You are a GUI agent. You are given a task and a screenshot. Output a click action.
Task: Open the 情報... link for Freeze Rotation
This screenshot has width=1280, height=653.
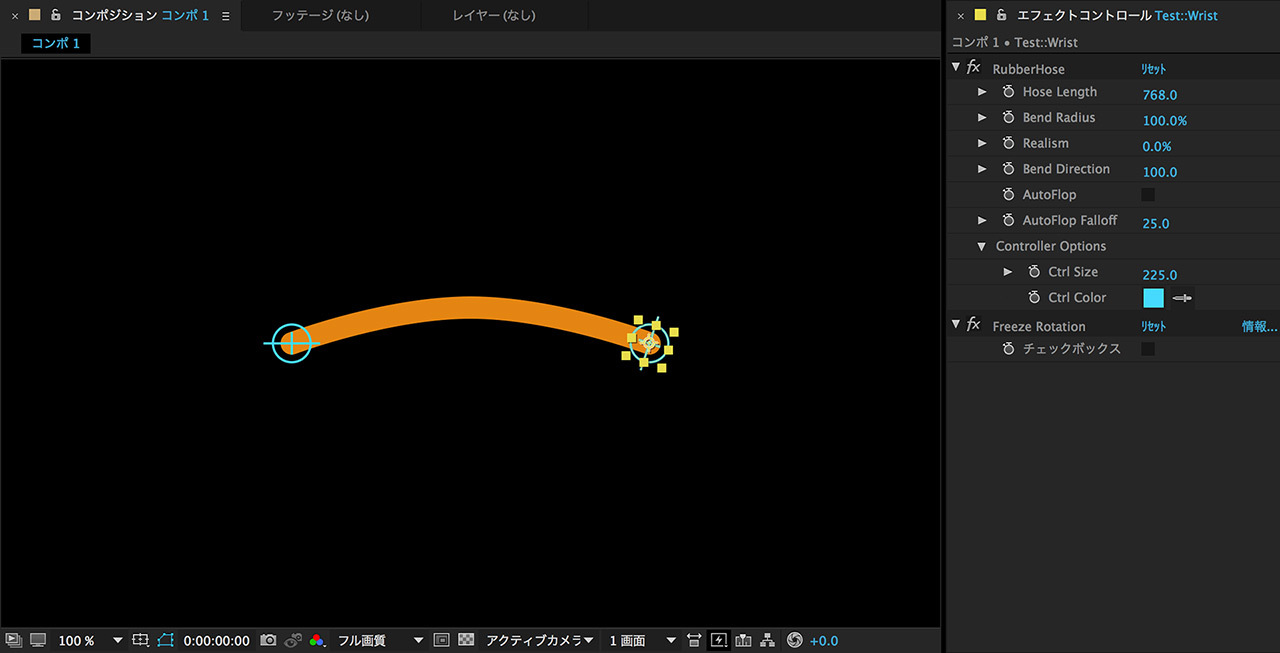coord(1259,327)
